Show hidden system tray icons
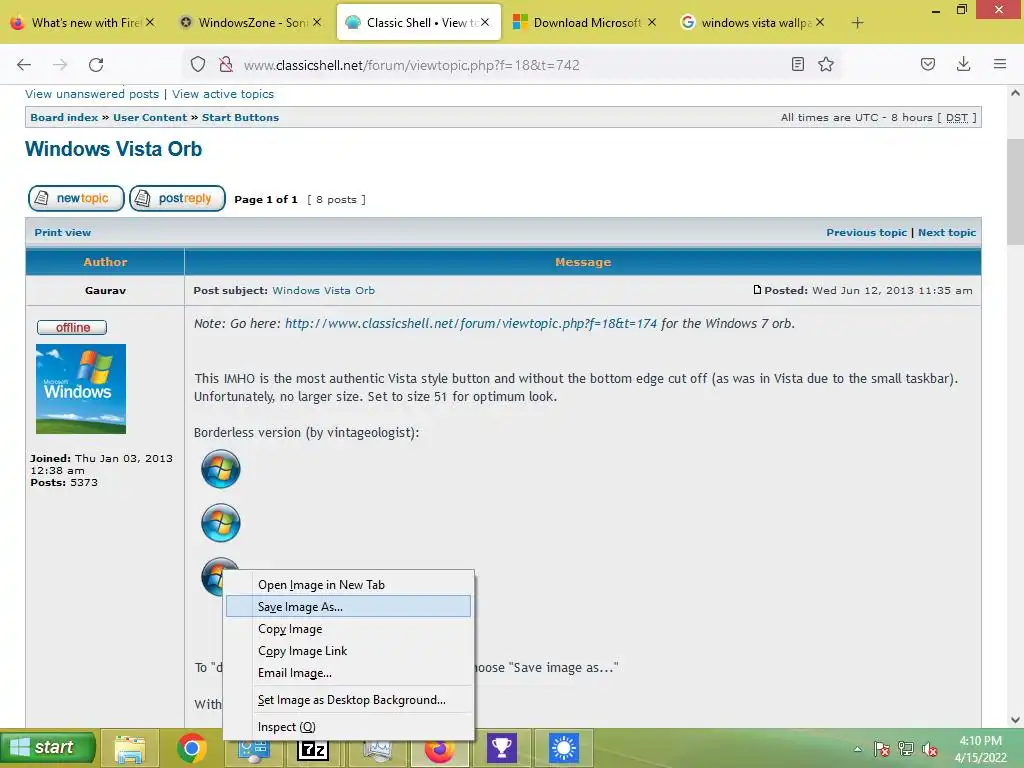 tap(857, 748)
